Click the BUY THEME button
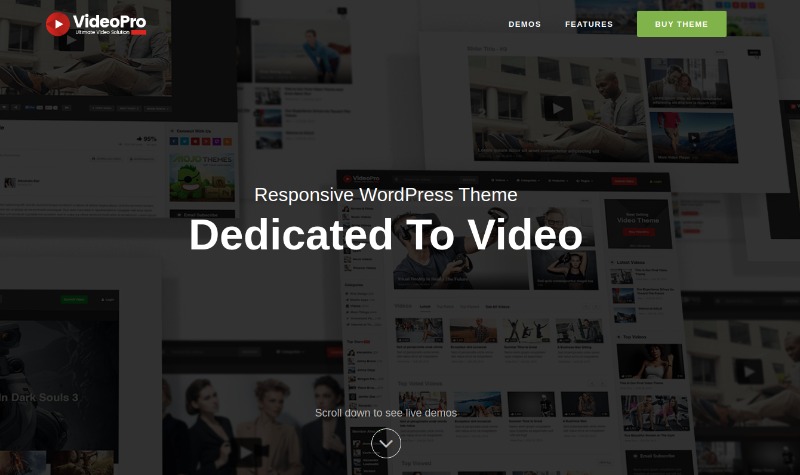Image resolution: width=800 pixels, height=475 pixels. [681, 24]
